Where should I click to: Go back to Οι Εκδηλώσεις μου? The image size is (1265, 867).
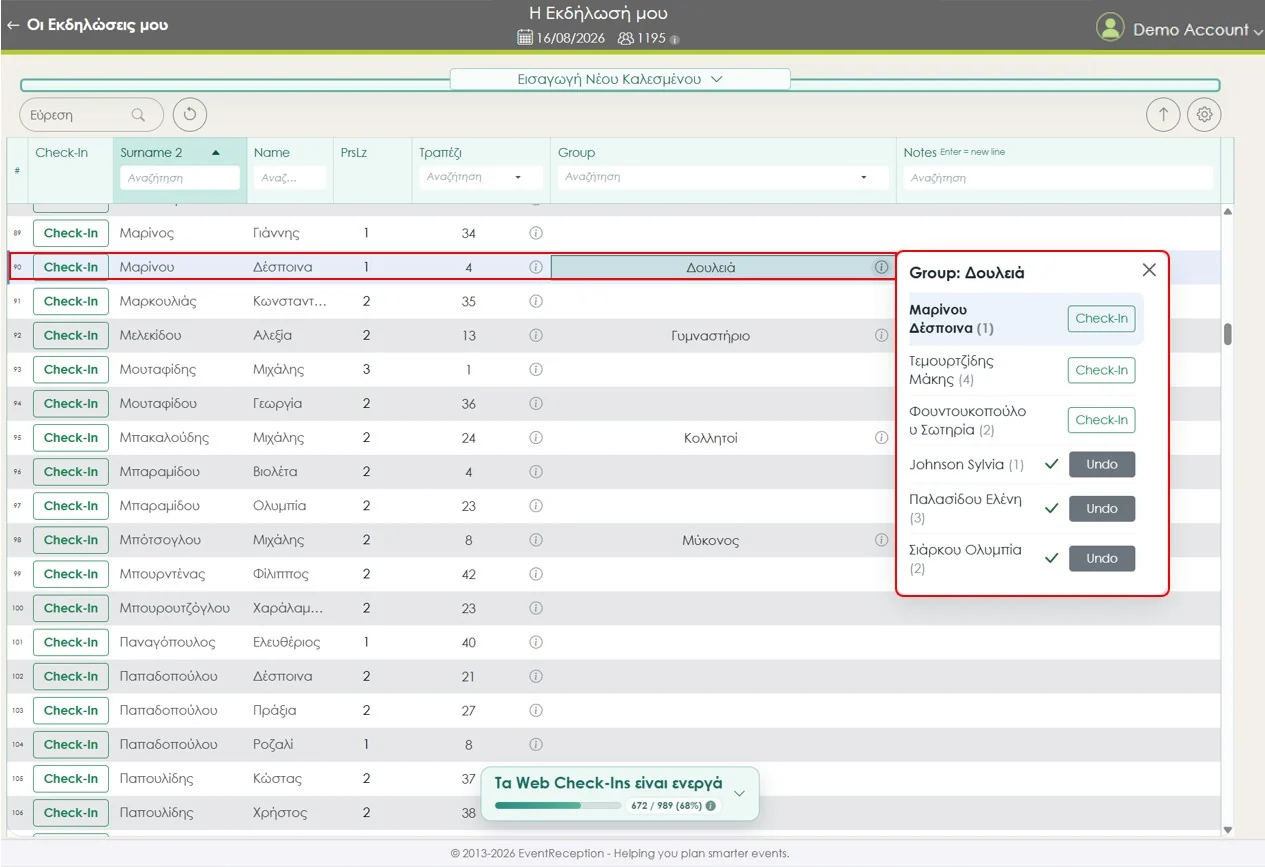[87, 25]
